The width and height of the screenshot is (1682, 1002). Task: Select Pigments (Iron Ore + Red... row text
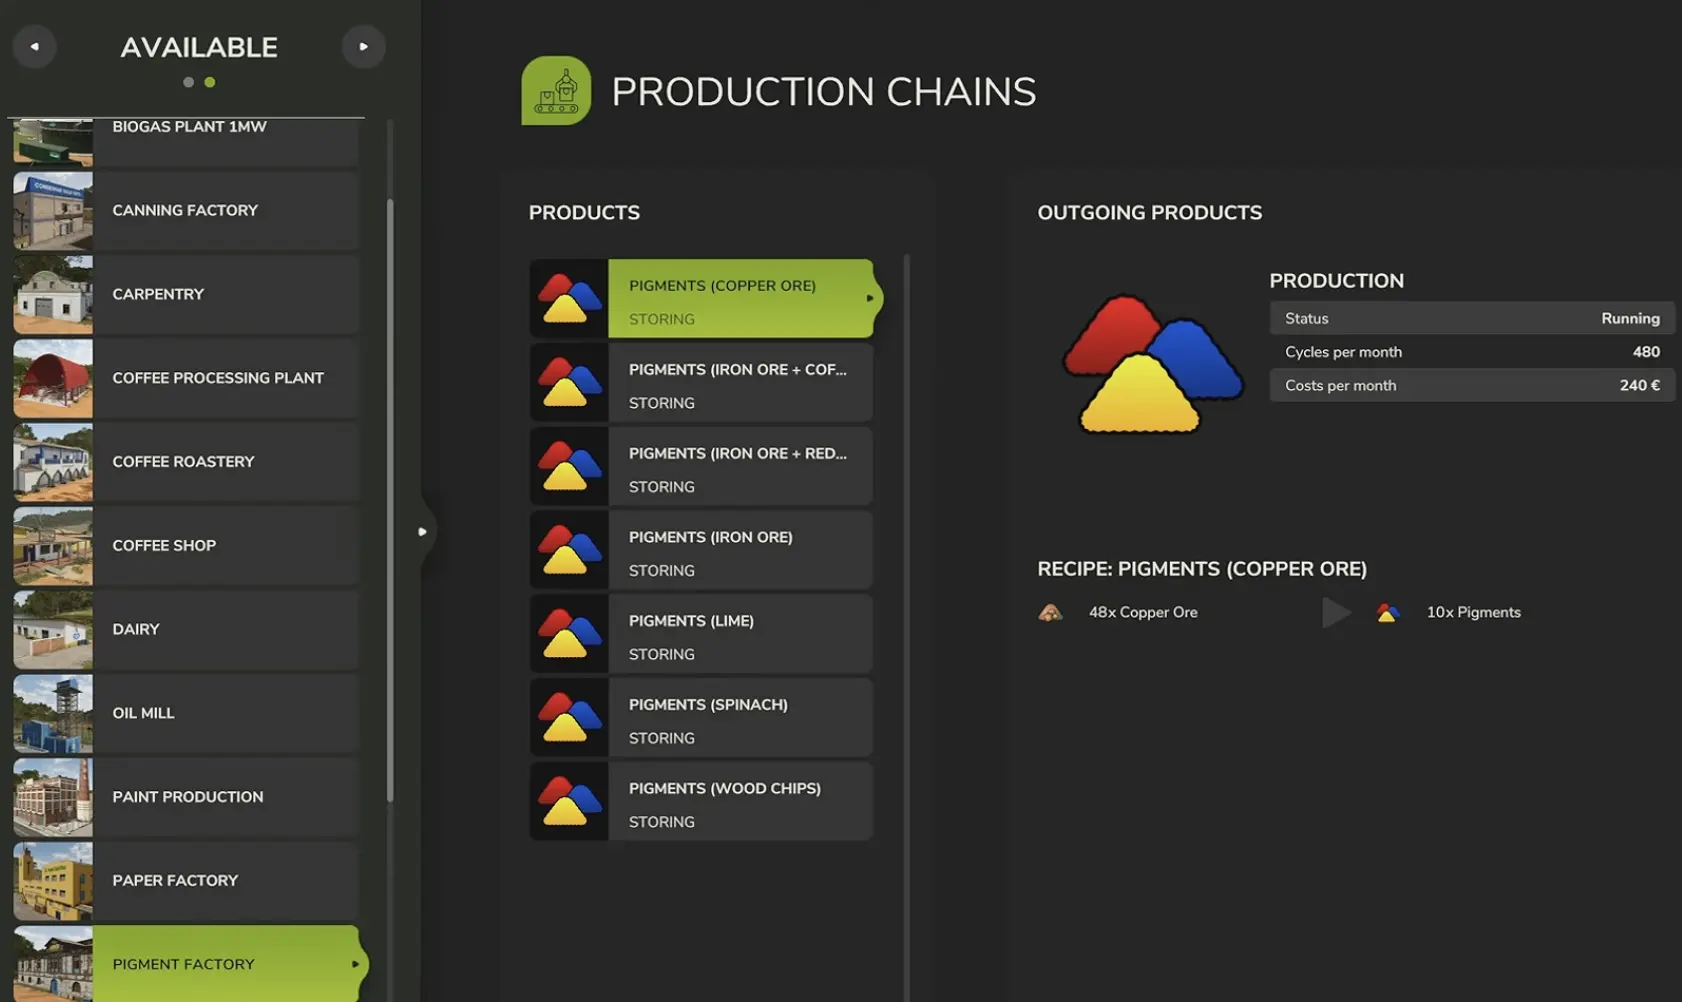(738, 454)
